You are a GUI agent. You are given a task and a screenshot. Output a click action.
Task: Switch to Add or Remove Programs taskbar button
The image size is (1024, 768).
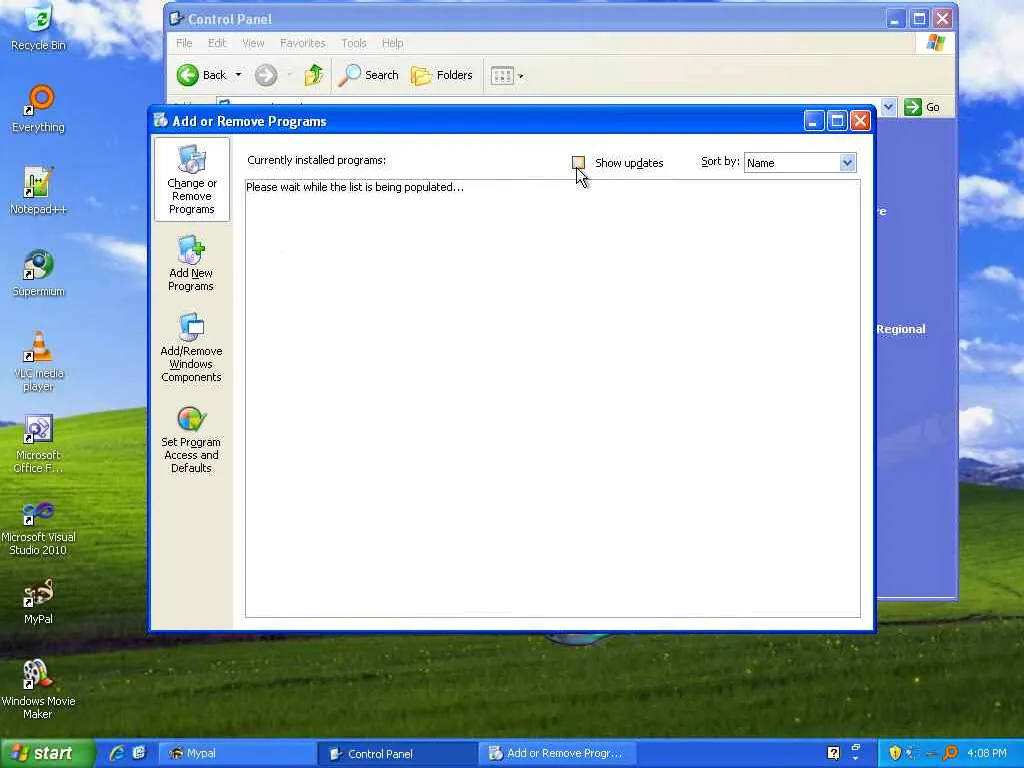(557, 754)
